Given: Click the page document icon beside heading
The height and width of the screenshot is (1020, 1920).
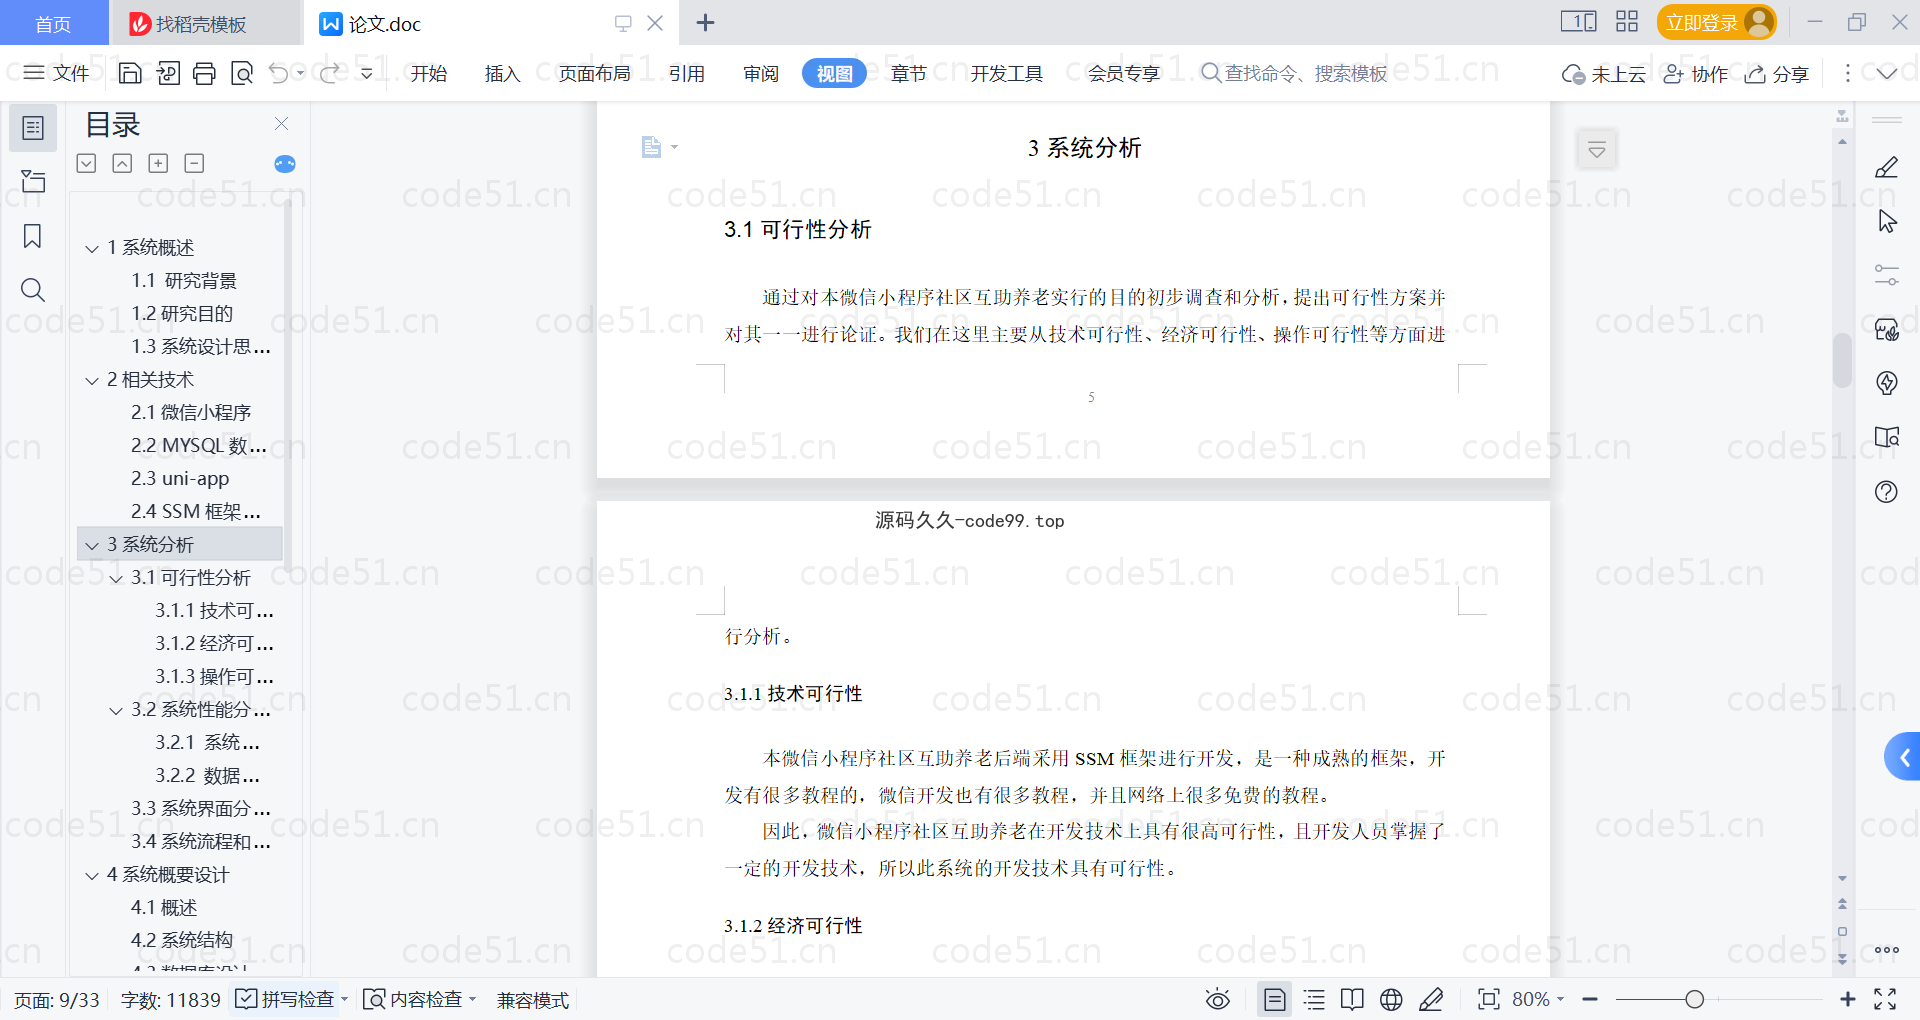Looking at the screenshot, I should [651, 147].
